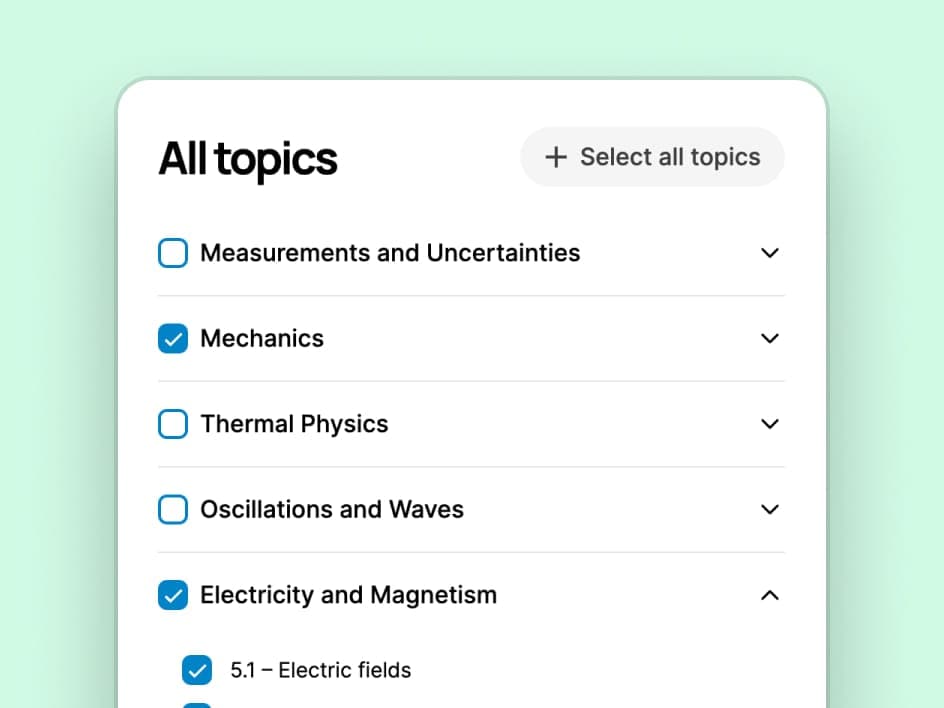
Task: Check the Measurements and Uncertainties checkbox
Action: [x=173, y=253]
